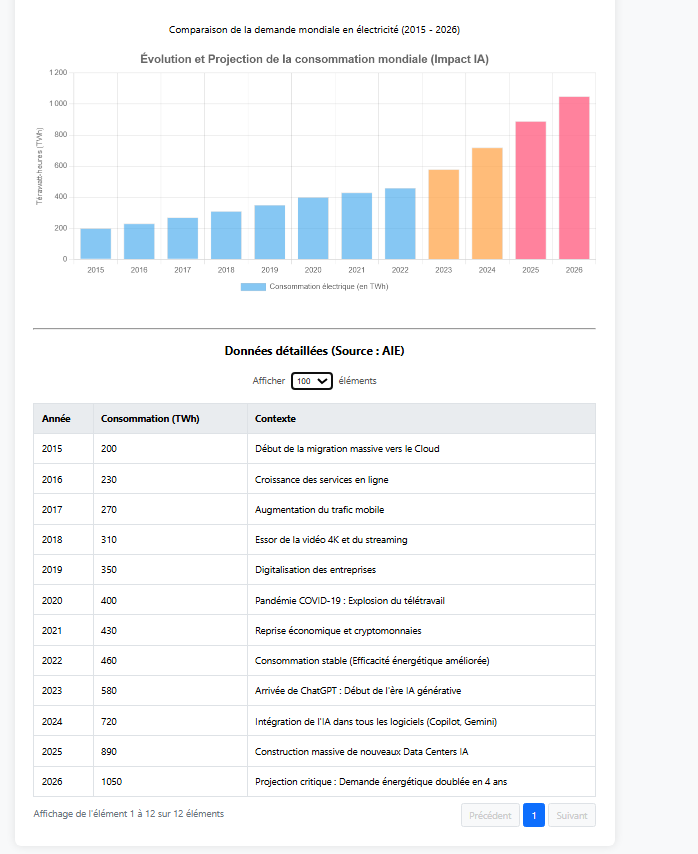The height and width of the screenshot is (854, 698).
Task: Go to the Précédent page
Action: pos(490,815)
